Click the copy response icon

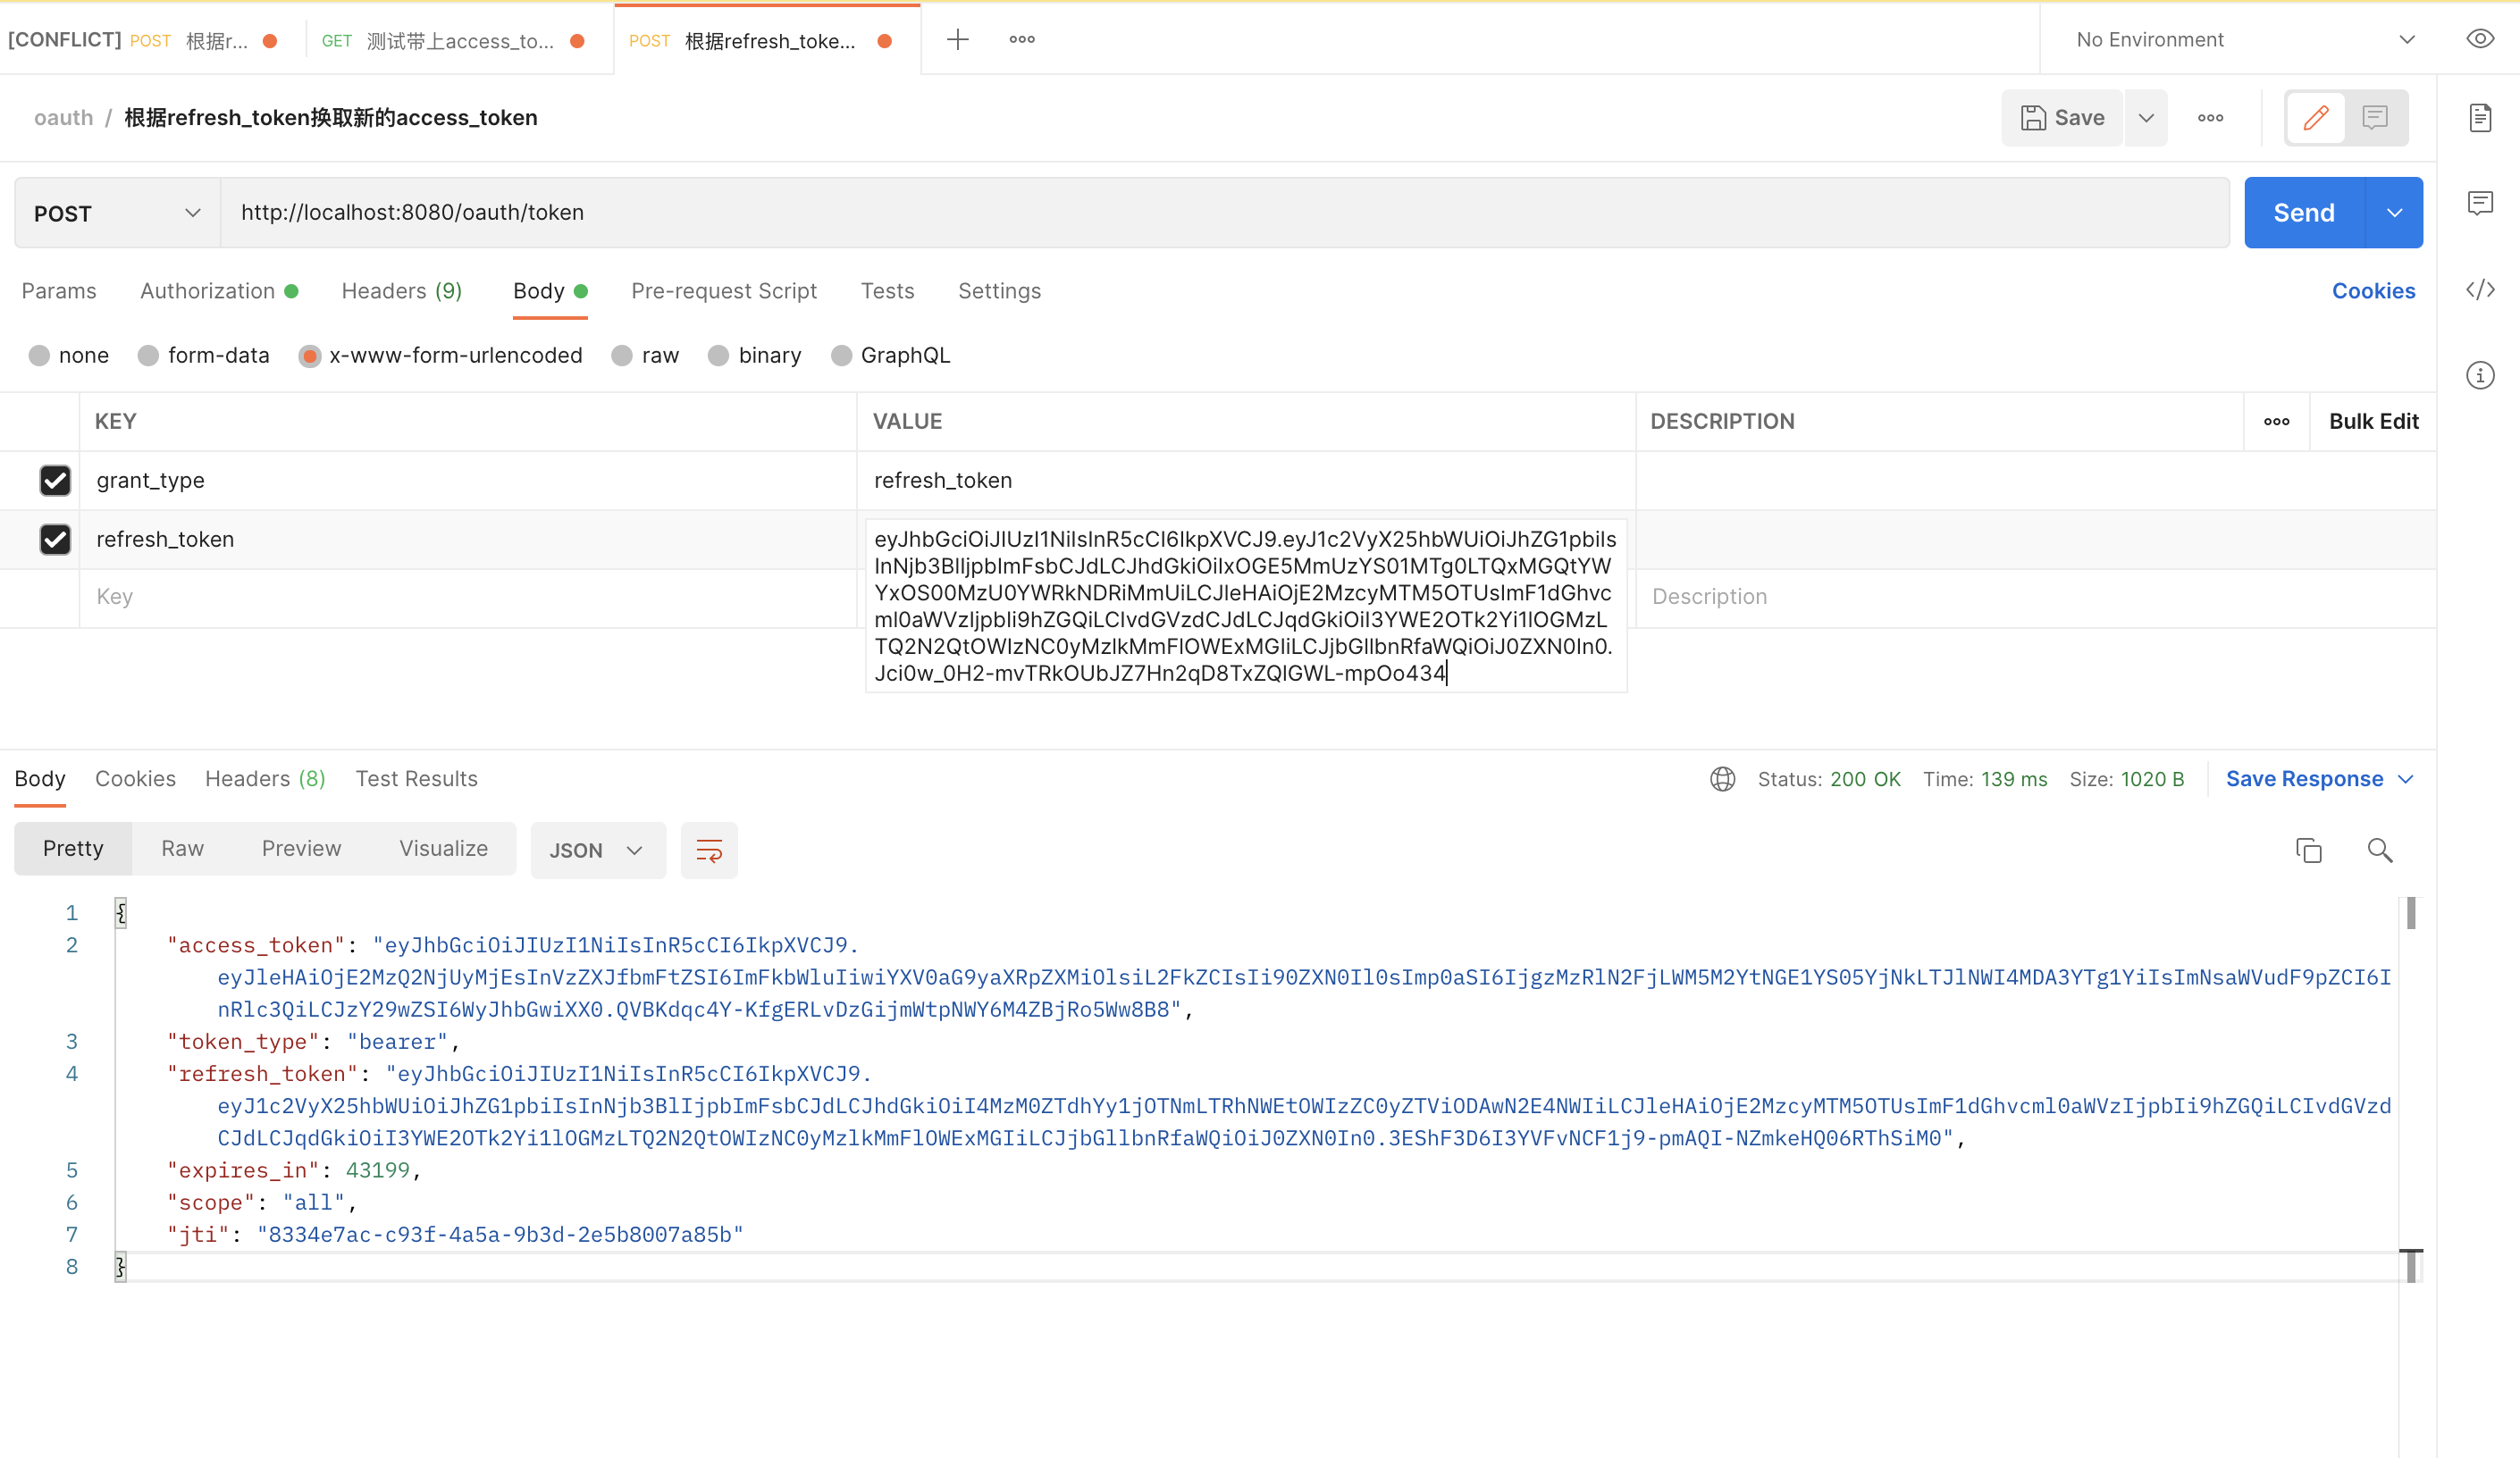tap(2308, 849)
